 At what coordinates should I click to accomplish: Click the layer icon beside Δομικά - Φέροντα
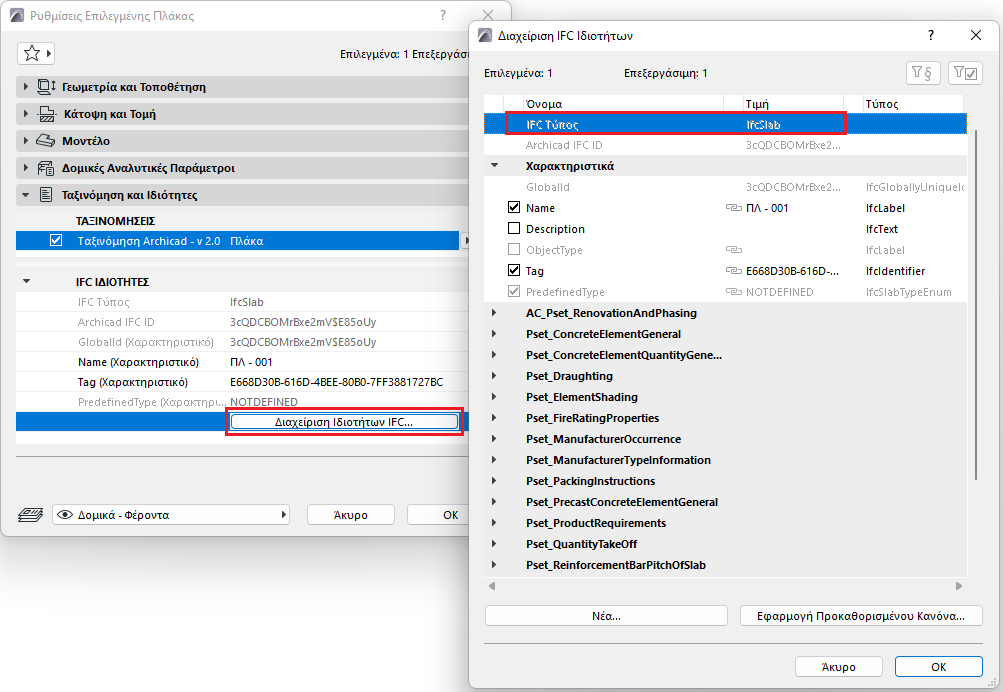pos(30,515)
